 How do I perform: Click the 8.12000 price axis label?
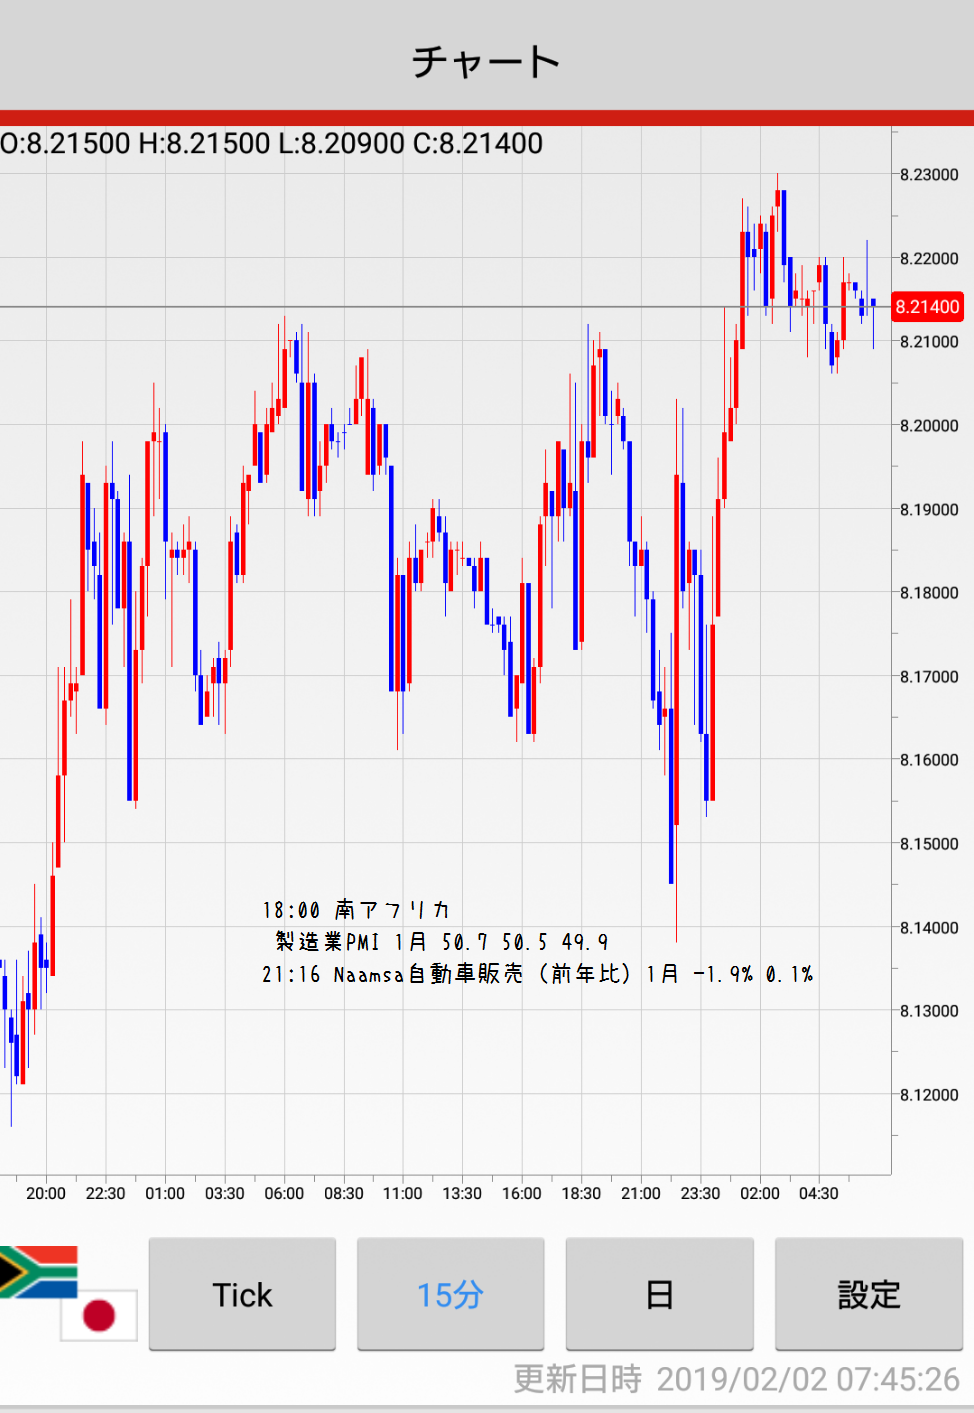coord(929,1095)
